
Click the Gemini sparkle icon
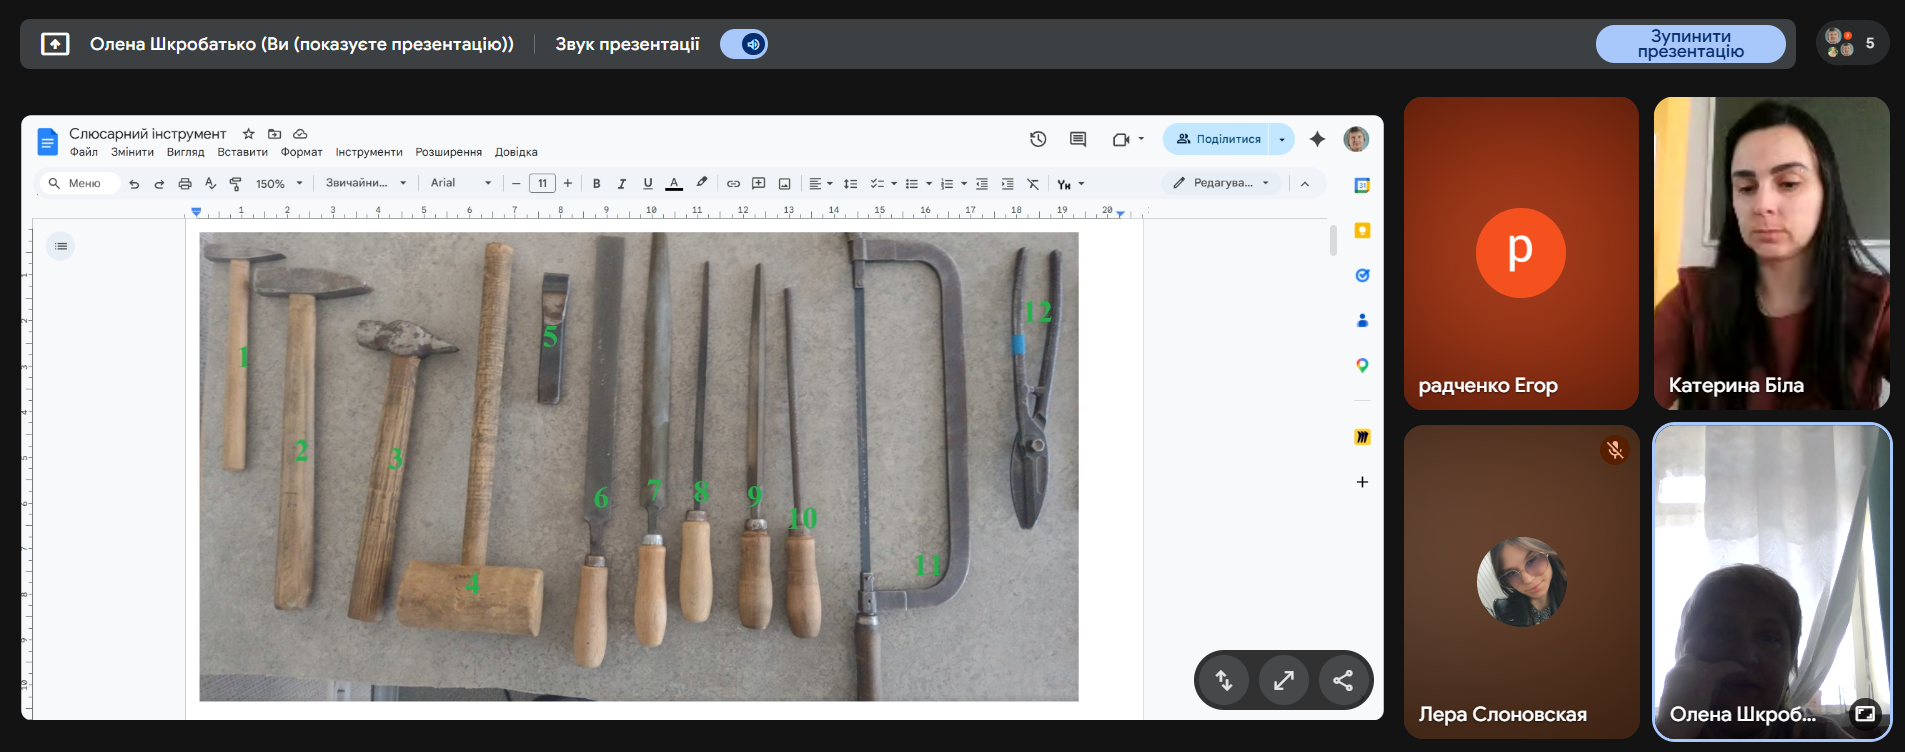tap(1317, 139)
